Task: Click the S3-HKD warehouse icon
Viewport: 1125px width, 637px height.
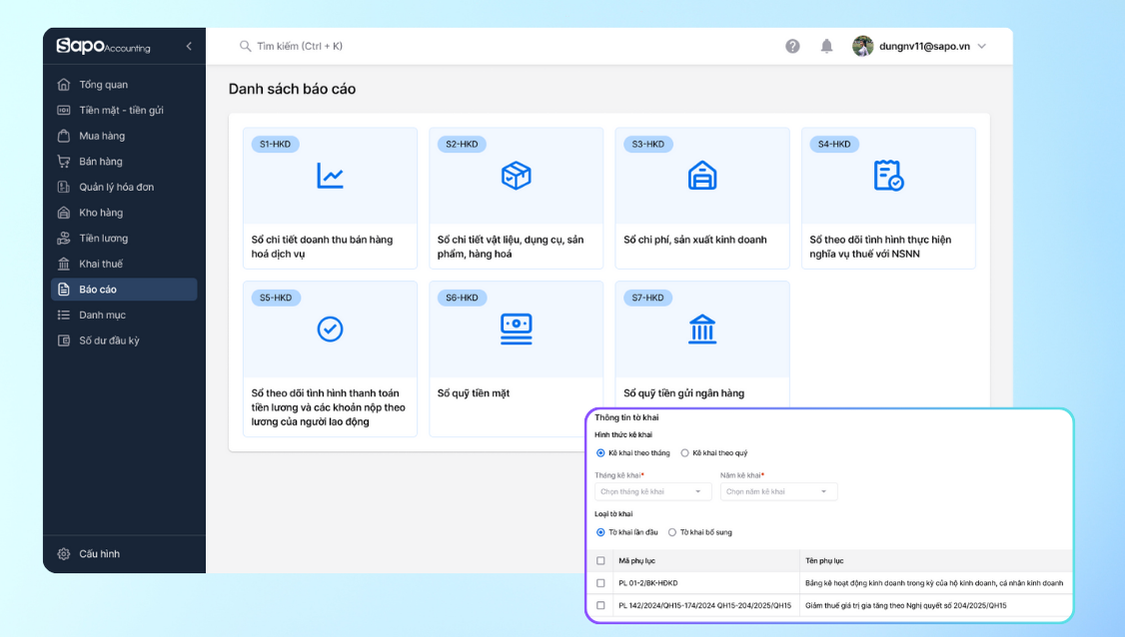Action: [702, 176]
